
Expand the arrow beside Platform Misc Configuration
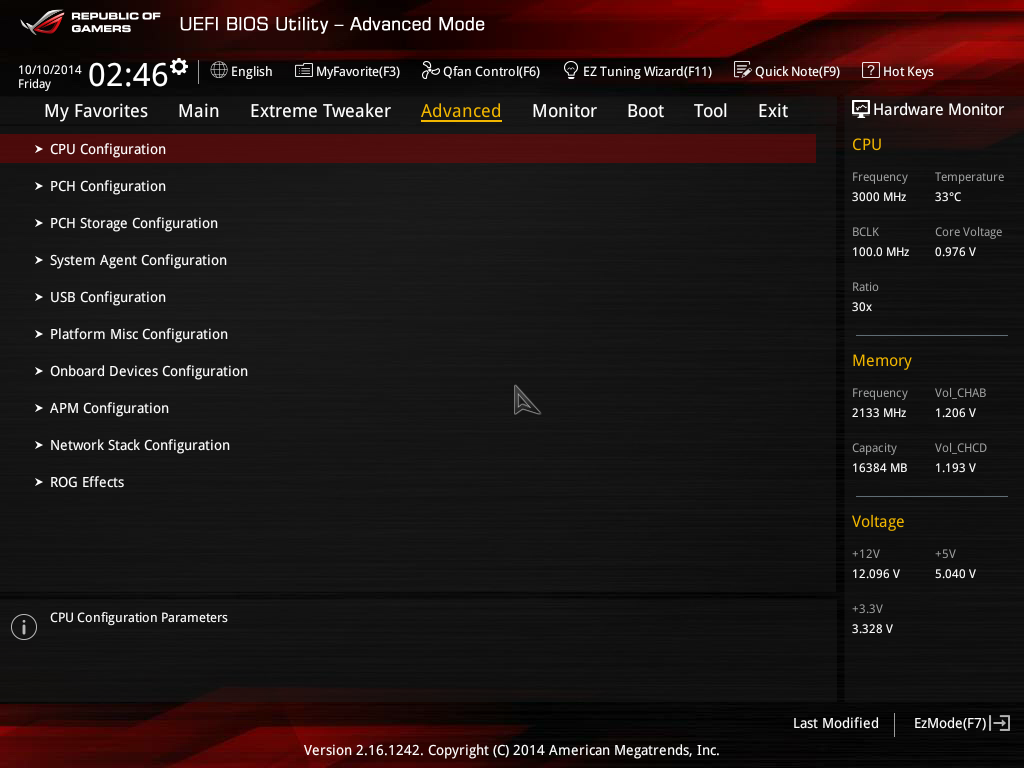pos(39,334)
